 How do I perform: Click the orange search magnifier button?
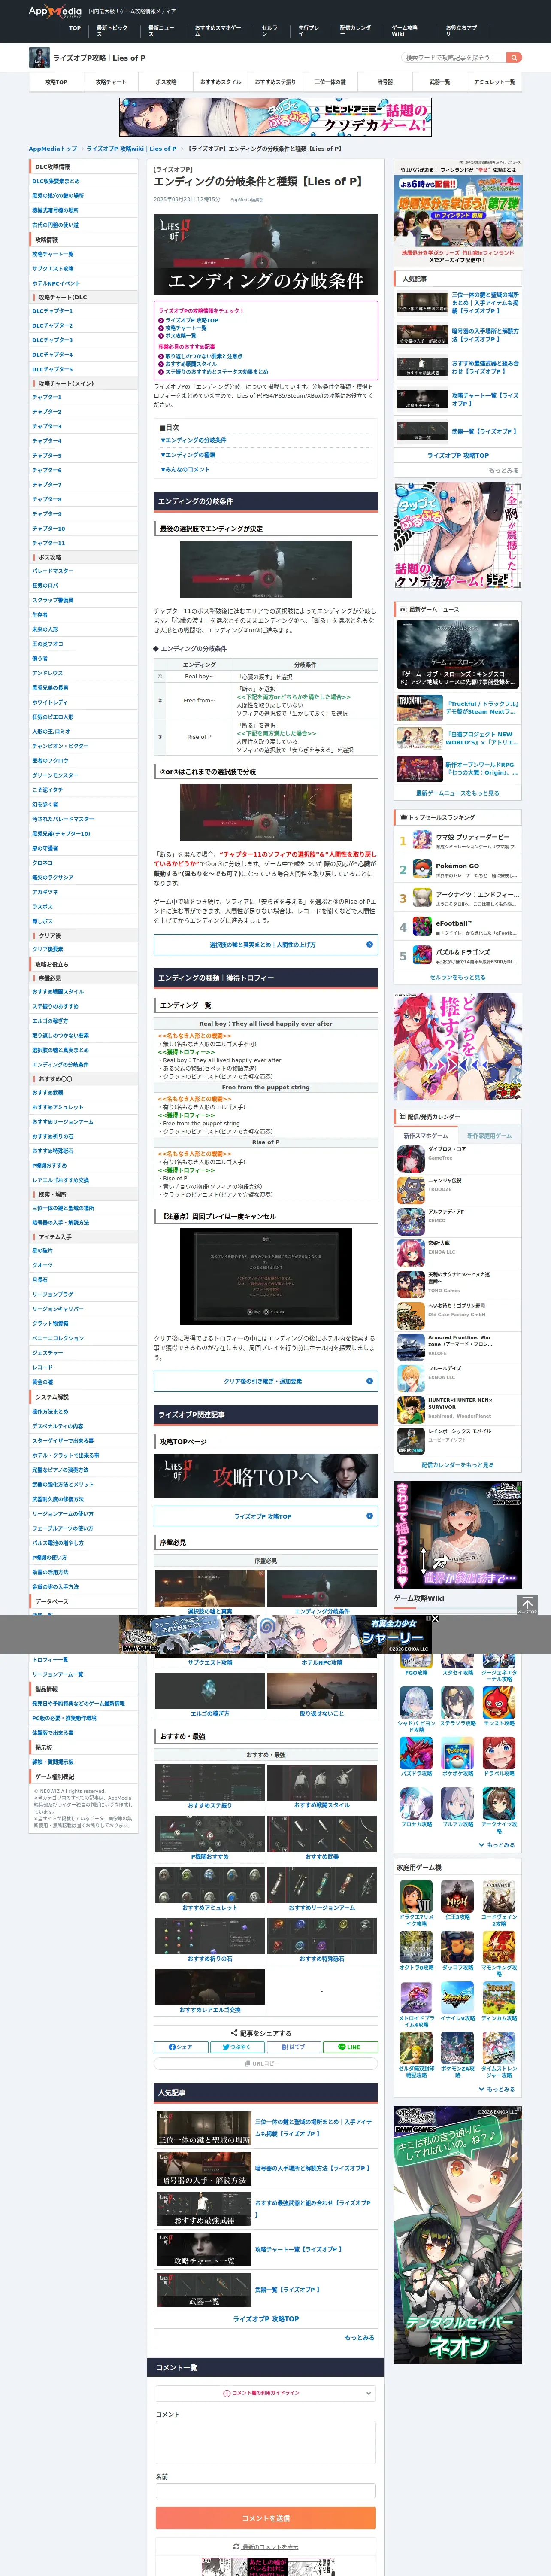point(514,57)
